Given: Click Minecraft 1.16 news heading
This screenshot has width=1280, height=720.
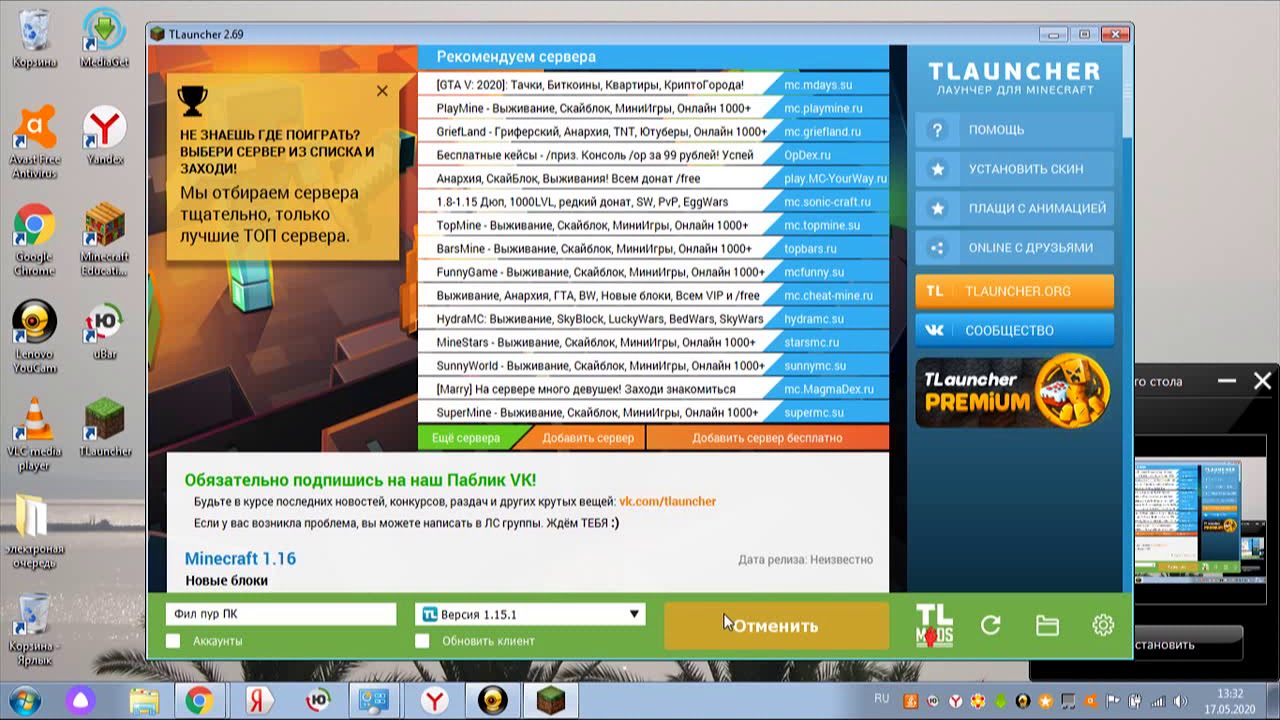Looking at the screenshot, I should click(x=240, y=558).
